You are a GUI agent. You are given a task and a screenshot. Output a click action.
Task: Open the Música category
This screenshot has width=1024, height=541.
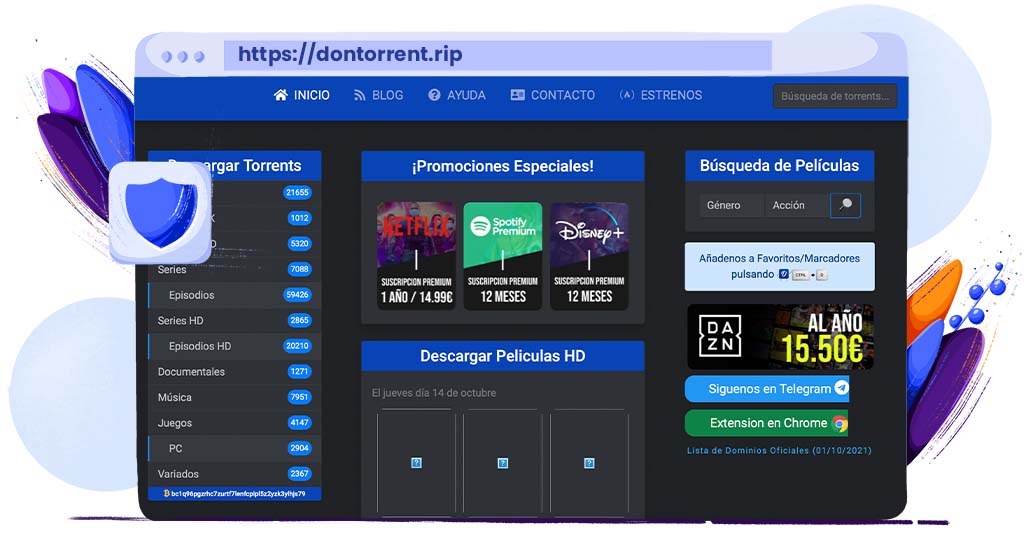[234, 397]
